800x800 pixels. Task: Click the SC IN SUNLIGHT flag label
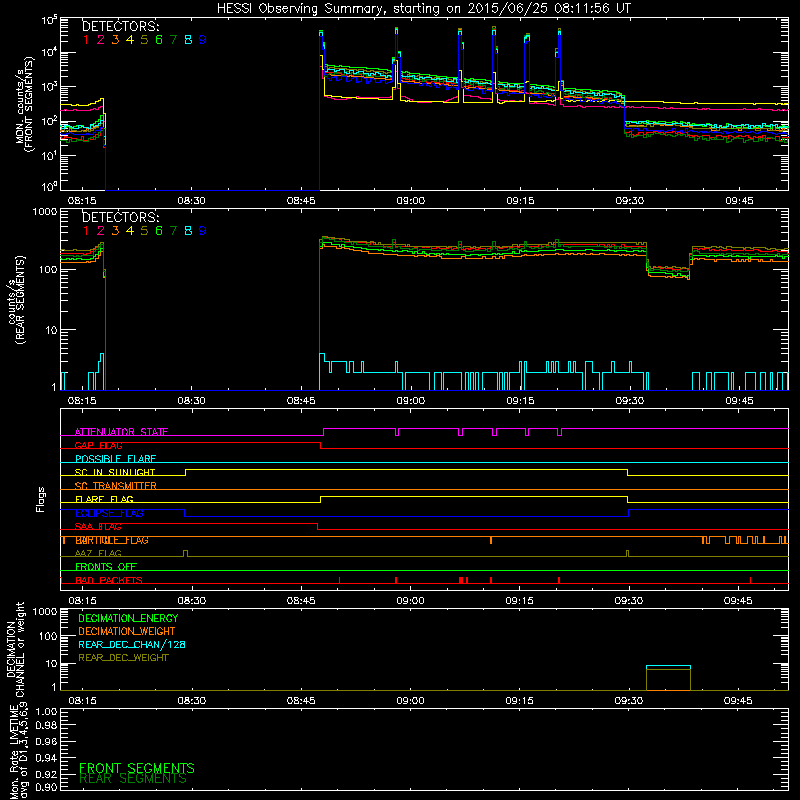tap(115, 472)
